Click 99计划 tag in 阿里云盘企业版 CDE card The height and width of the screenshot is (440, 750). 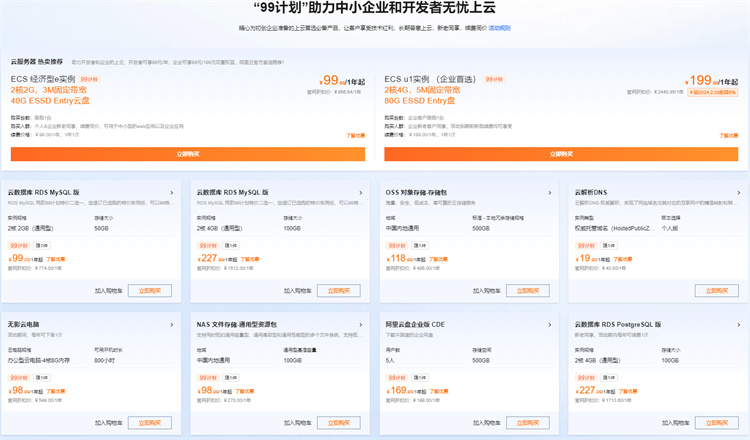pos(397,378)
